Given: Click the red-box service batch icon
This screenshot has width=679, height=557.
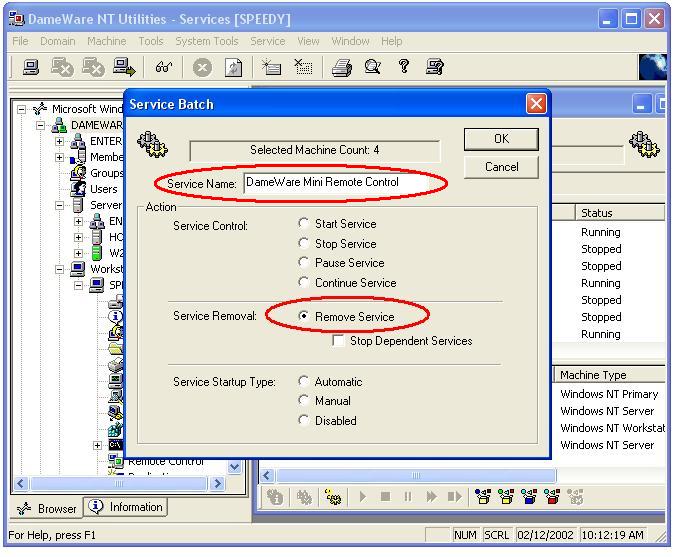Looking at the screenshot, I should (x=552, y=497).
